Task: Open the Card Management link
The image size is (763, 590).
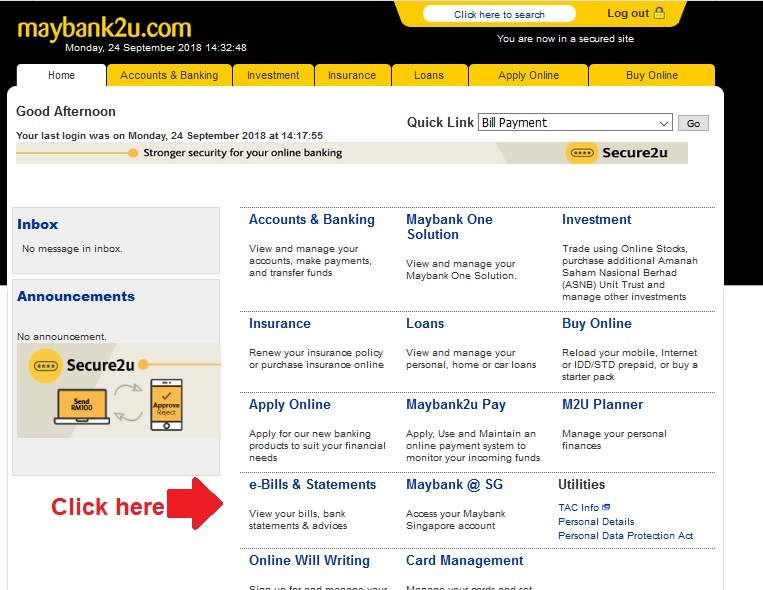Action: (464, 561)
